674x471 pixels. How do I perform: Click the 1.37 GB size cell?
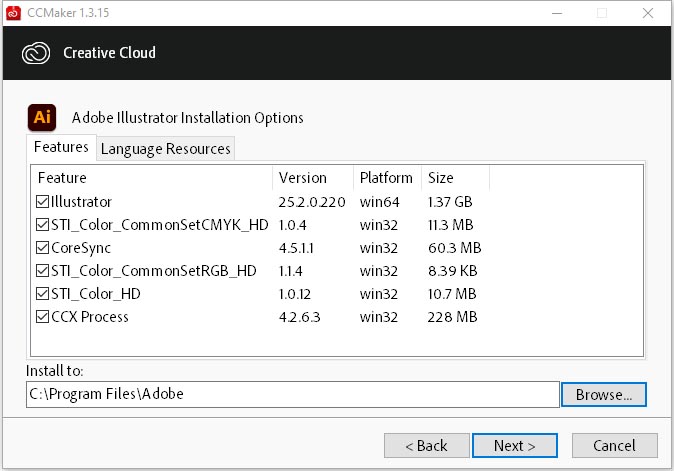(x=450, y=202)
